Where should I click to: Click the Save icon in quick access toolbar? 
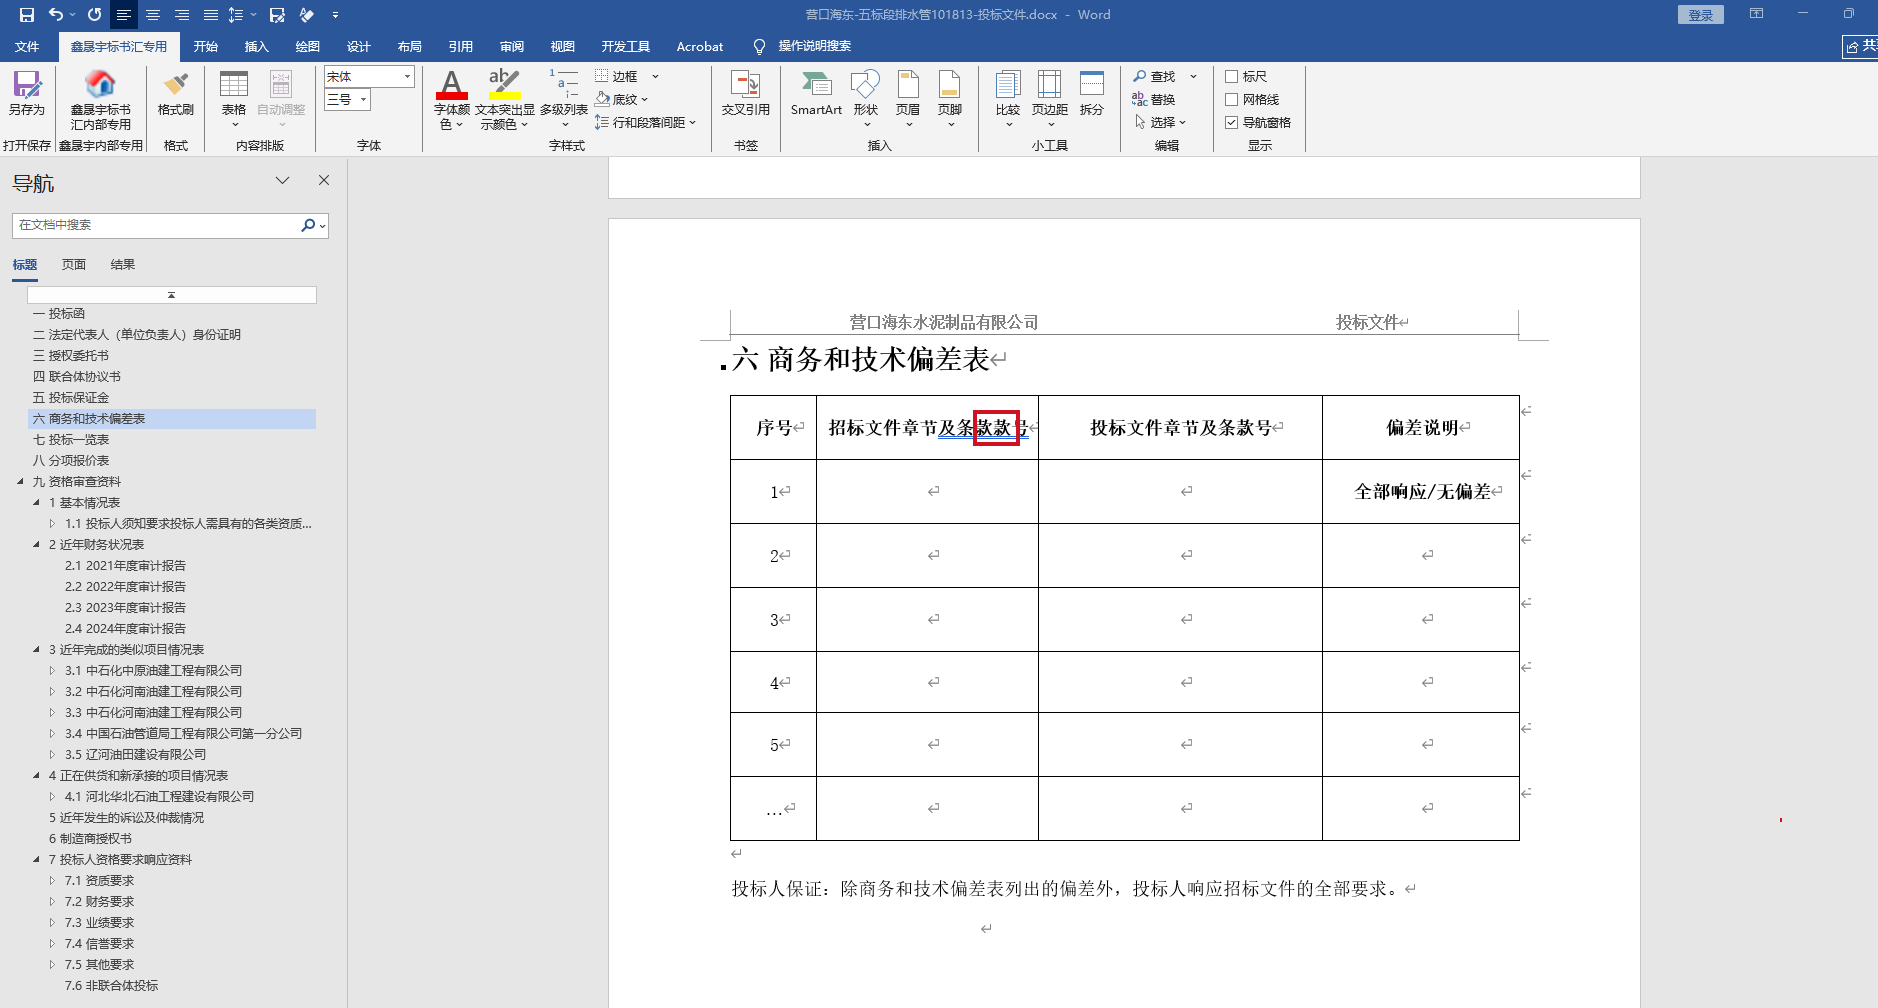(27, 15)
